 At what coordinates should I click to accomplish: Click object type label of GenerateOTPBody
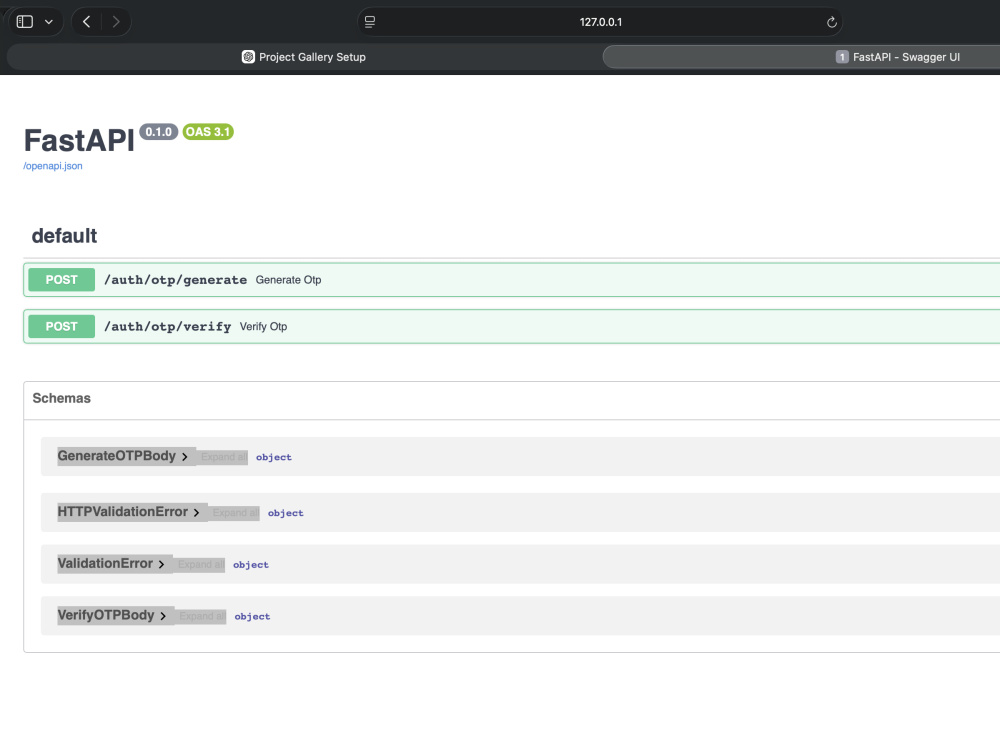click(274, 457)
